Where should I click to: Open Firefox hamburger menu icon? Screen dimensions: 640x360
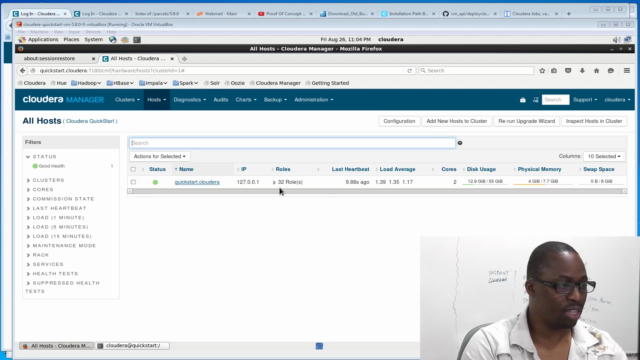pos(627,71)
